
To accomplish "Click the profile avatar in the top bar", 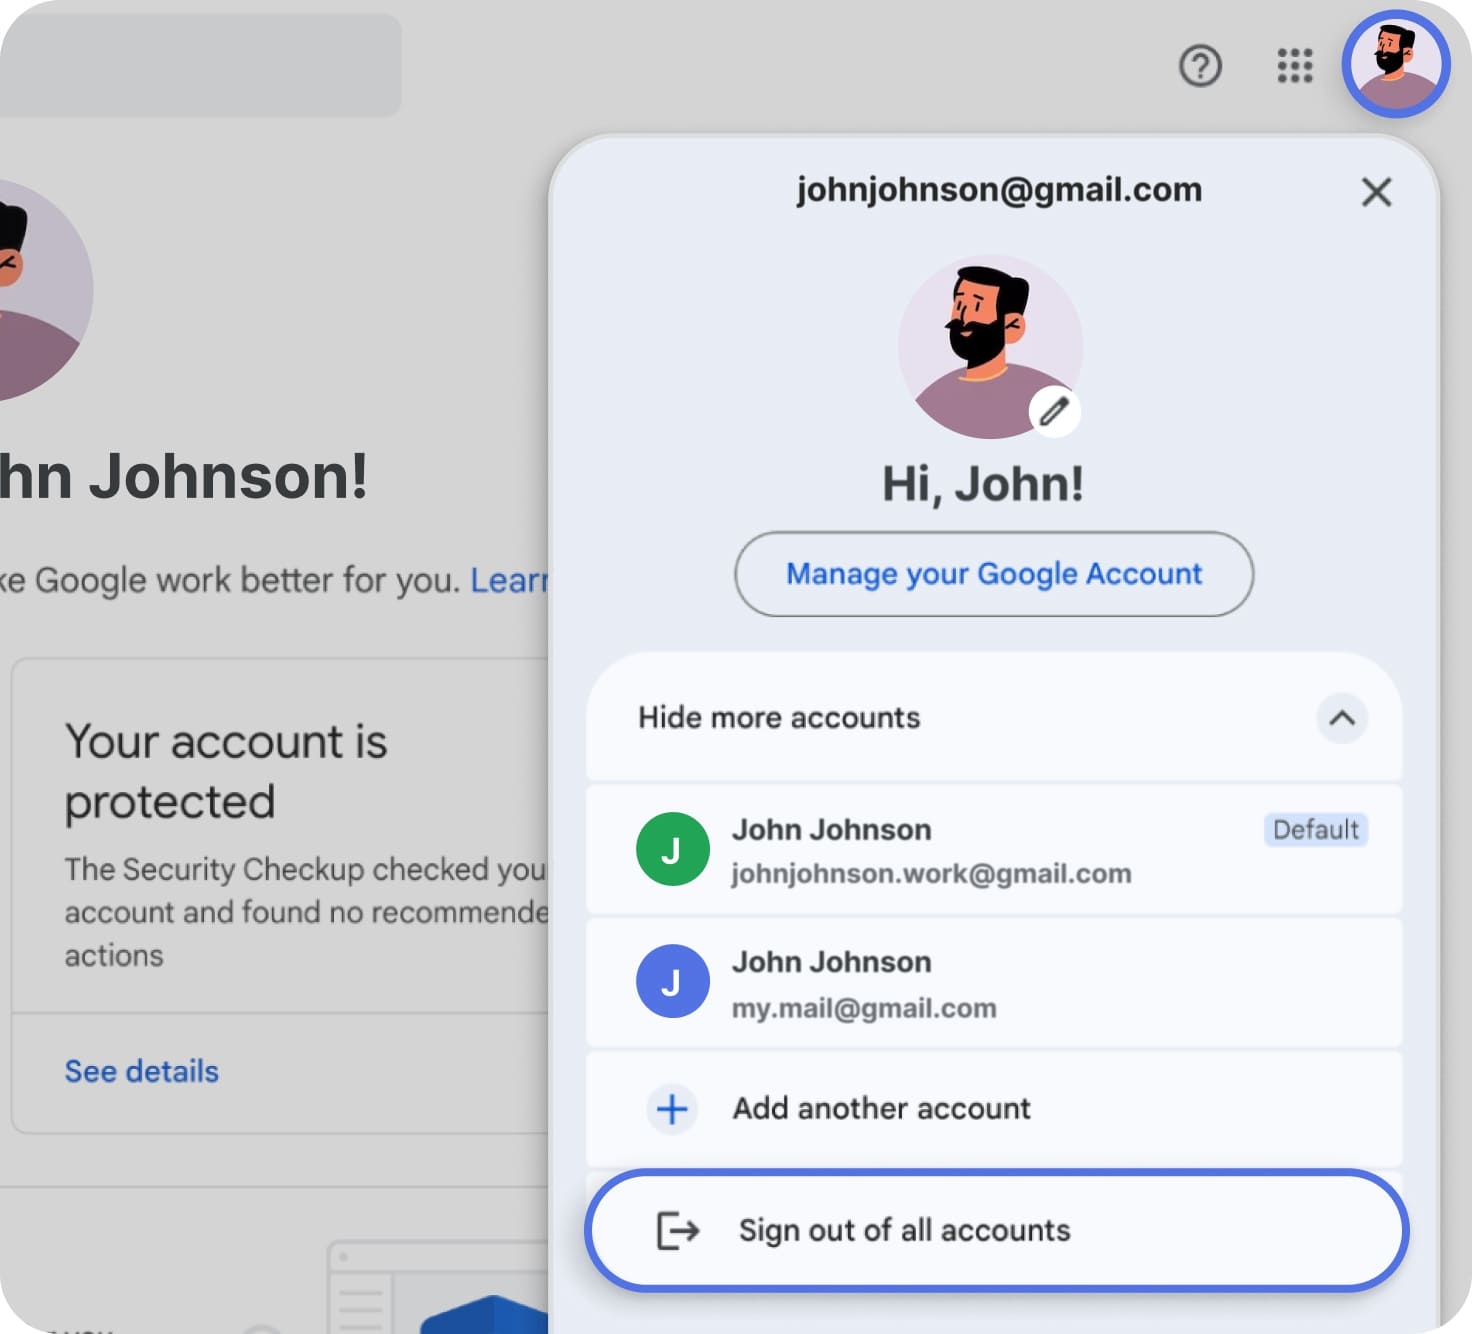I will pos(1396,64).
